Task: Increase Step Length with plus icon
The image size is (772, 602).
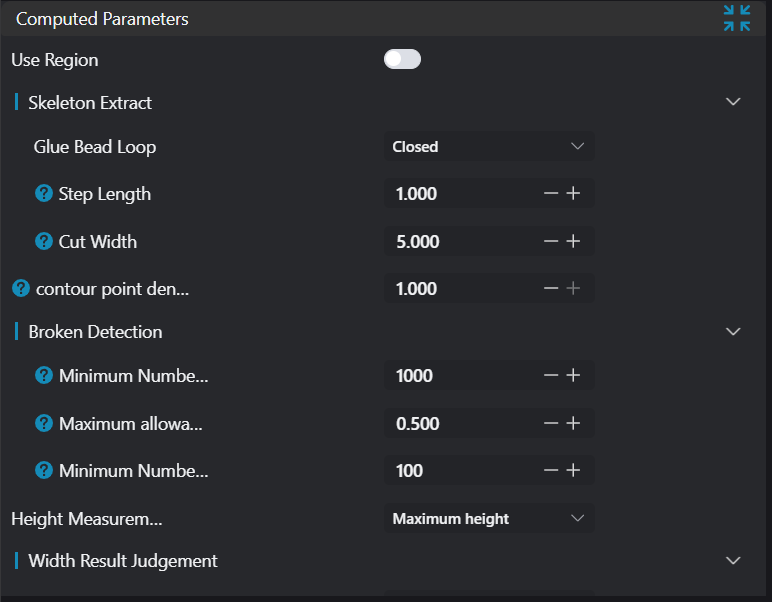Action: [573, 194]
